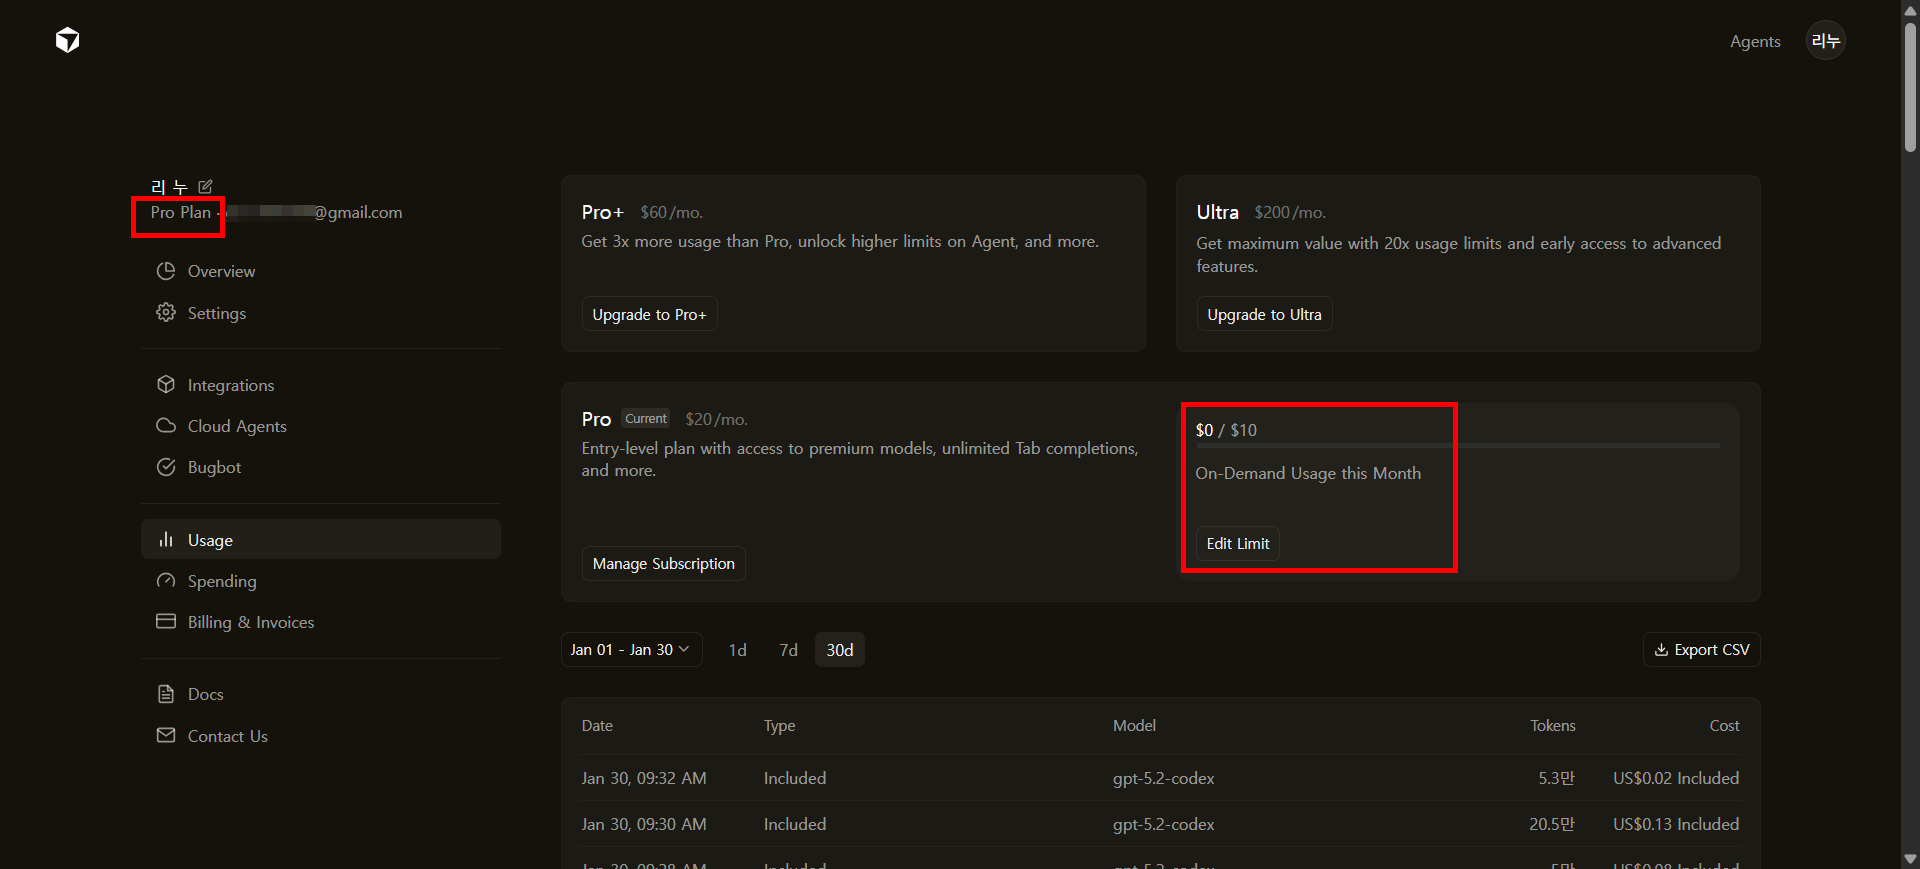The image size is (1920, 869).
Task: Open the Bugbot page
Action: pos(321,467)
